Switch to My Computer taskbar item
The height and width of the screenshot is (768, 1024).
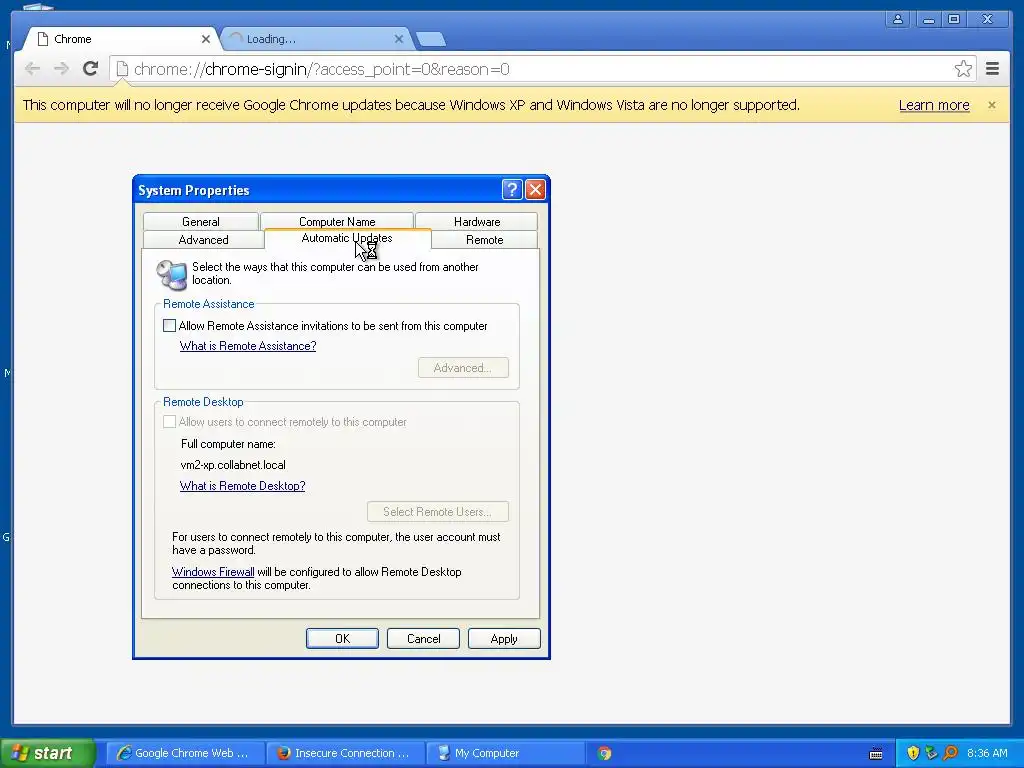tap(505, 753)
